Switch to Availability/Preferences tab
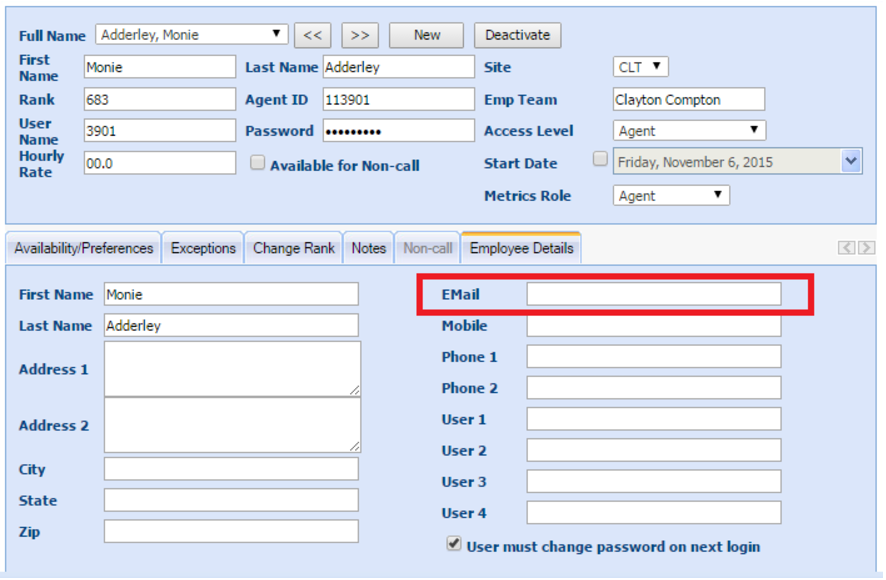Viewport: 886px width, 580px height. (84, 248)
